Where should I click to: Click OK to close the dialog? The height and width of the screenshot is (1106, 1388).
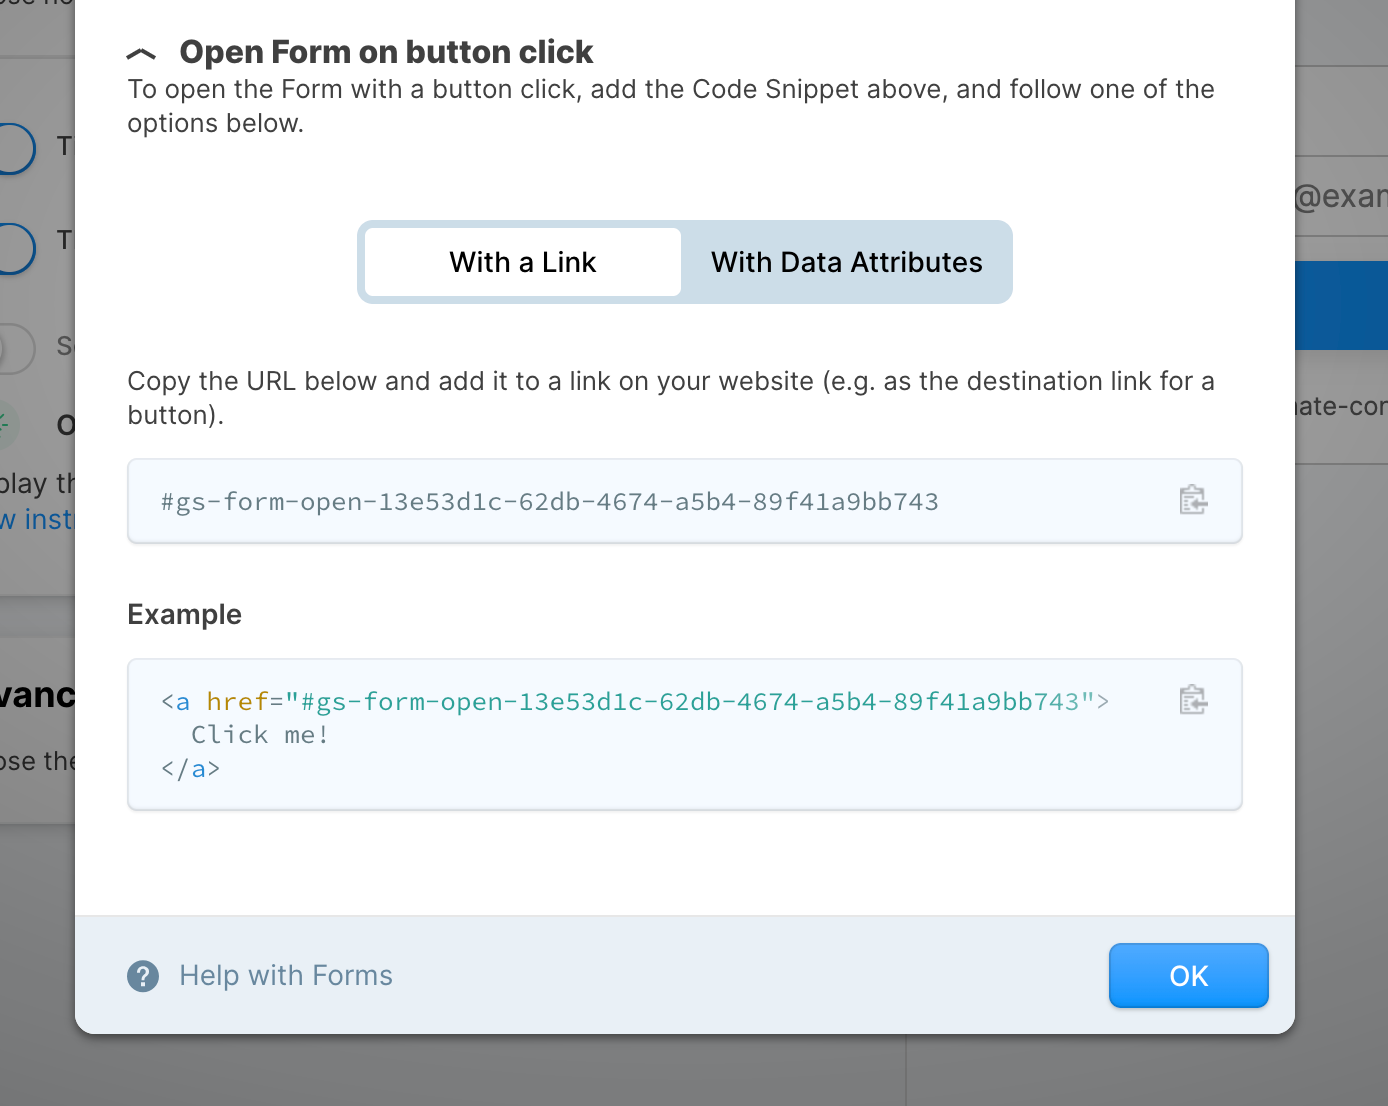(1188, 975)
